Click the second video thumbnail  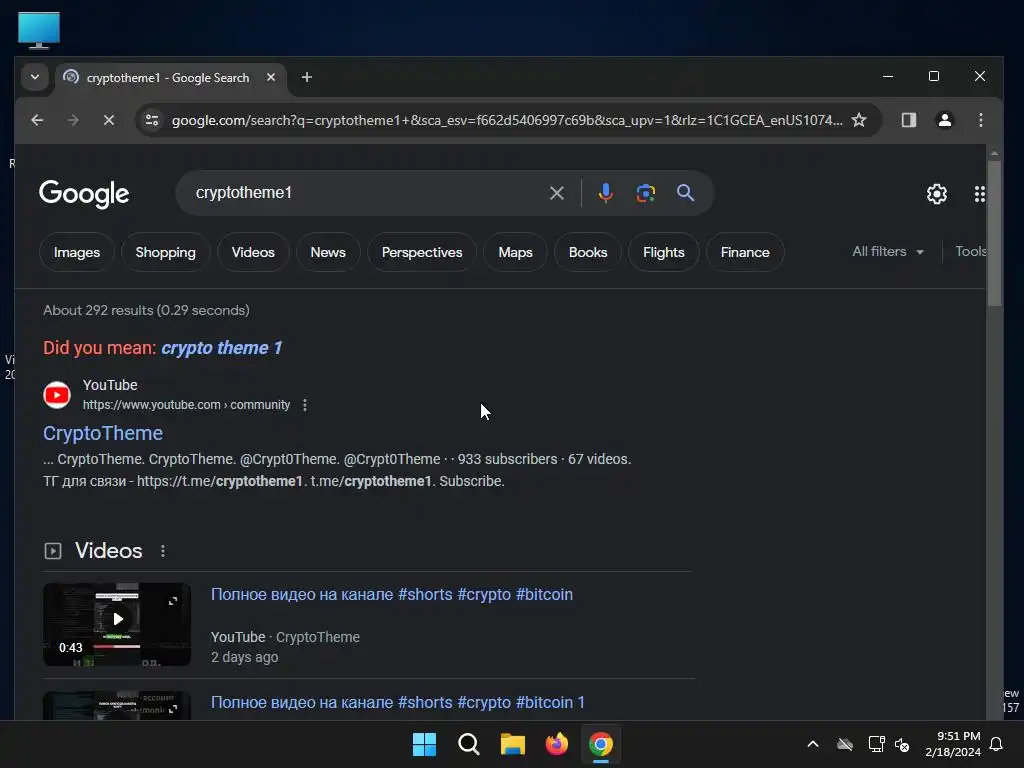(117, 706)
